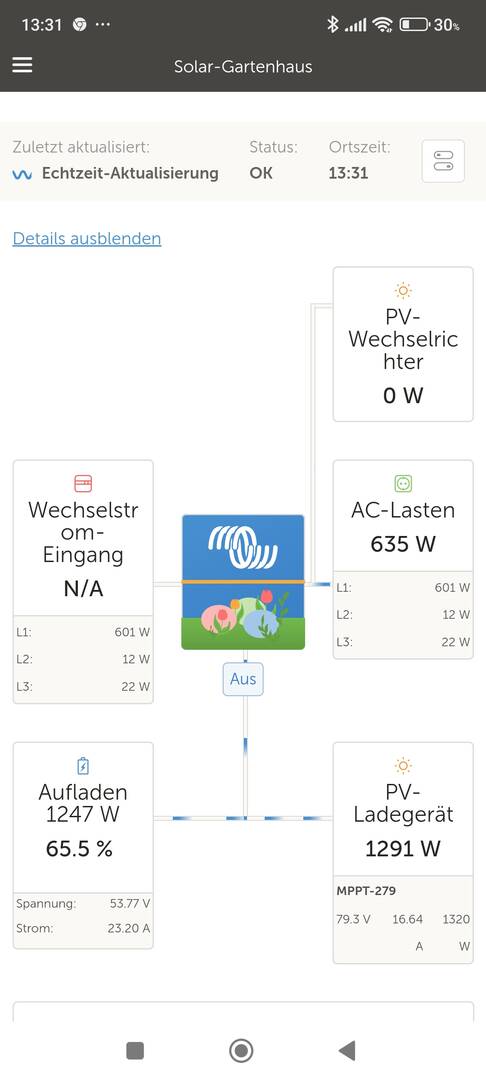Tap the Status OK indicator

click(x=261, y=173)
